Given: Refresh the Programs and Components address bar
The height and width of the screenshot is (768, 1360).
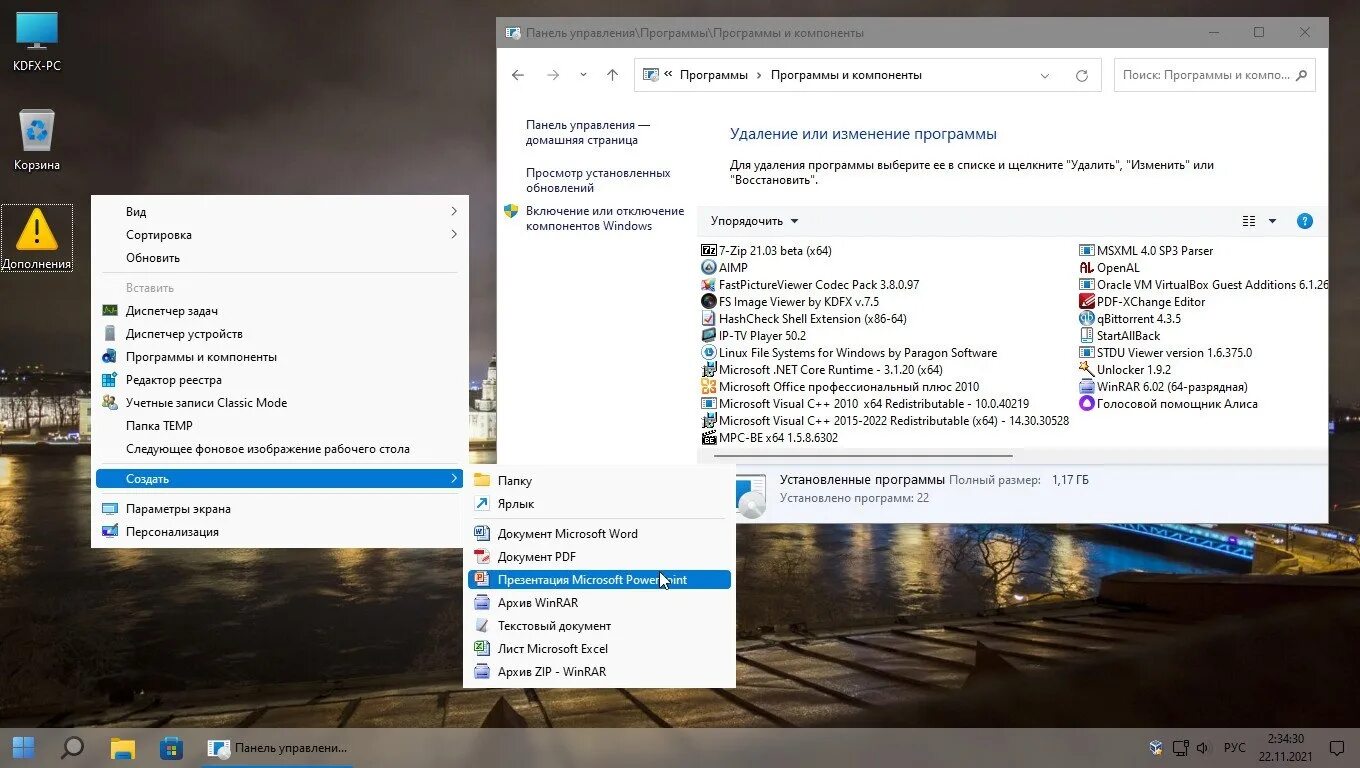Looking at the screenshot, I should coord(1081,75).
